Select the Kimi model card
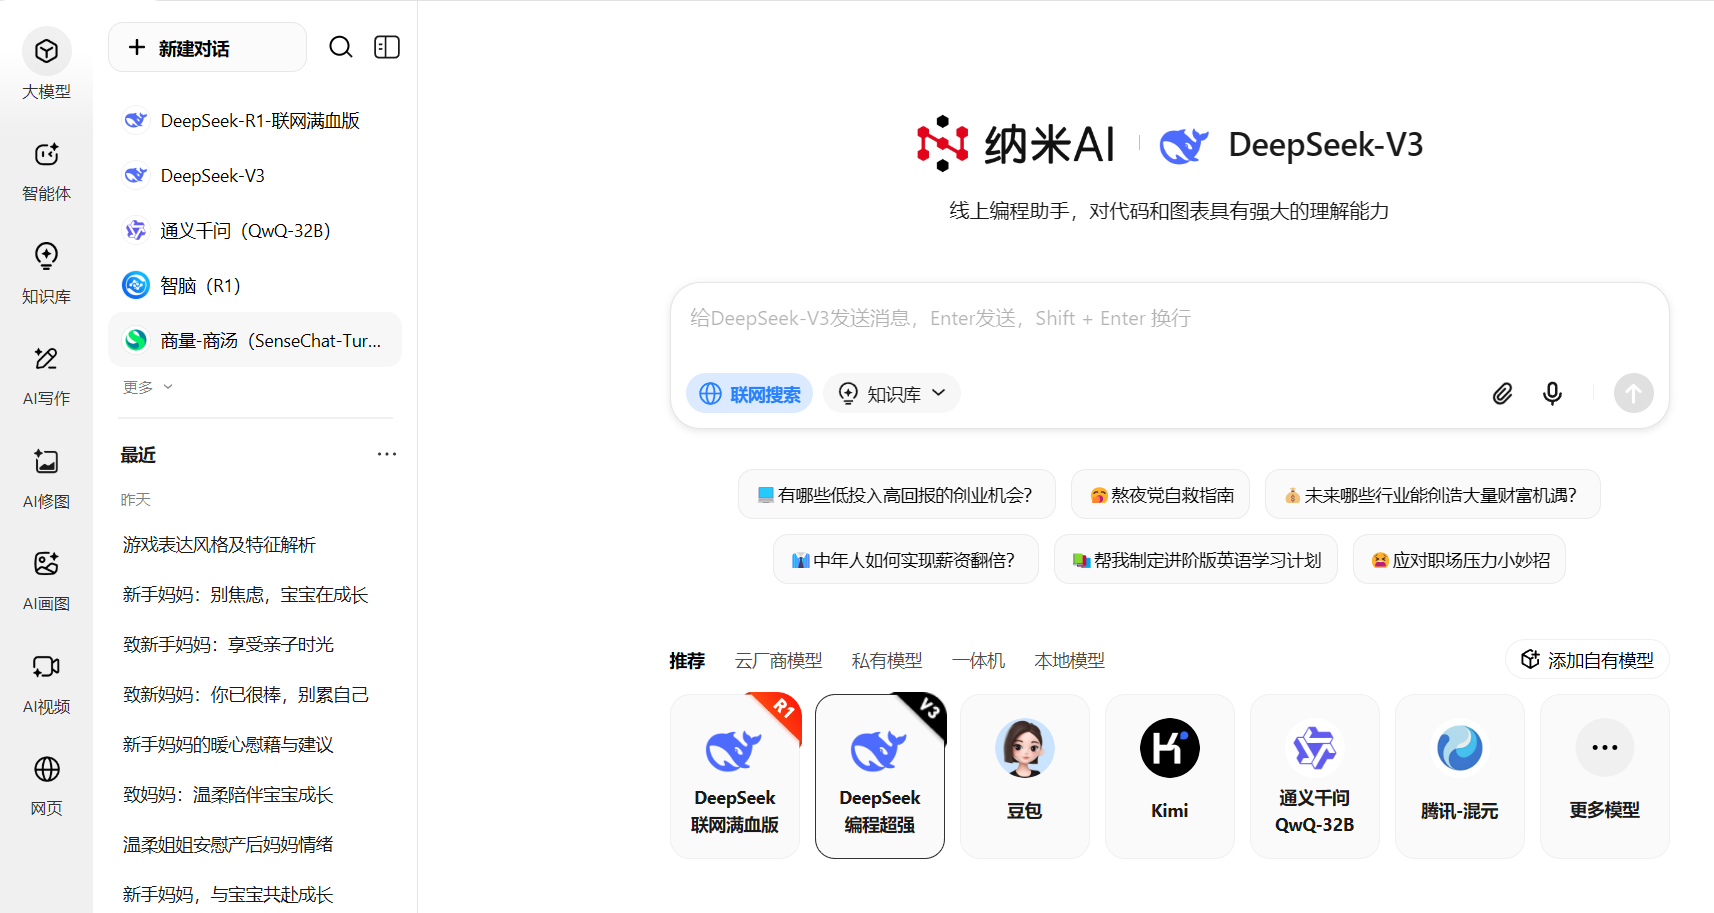 [1170, 776]
